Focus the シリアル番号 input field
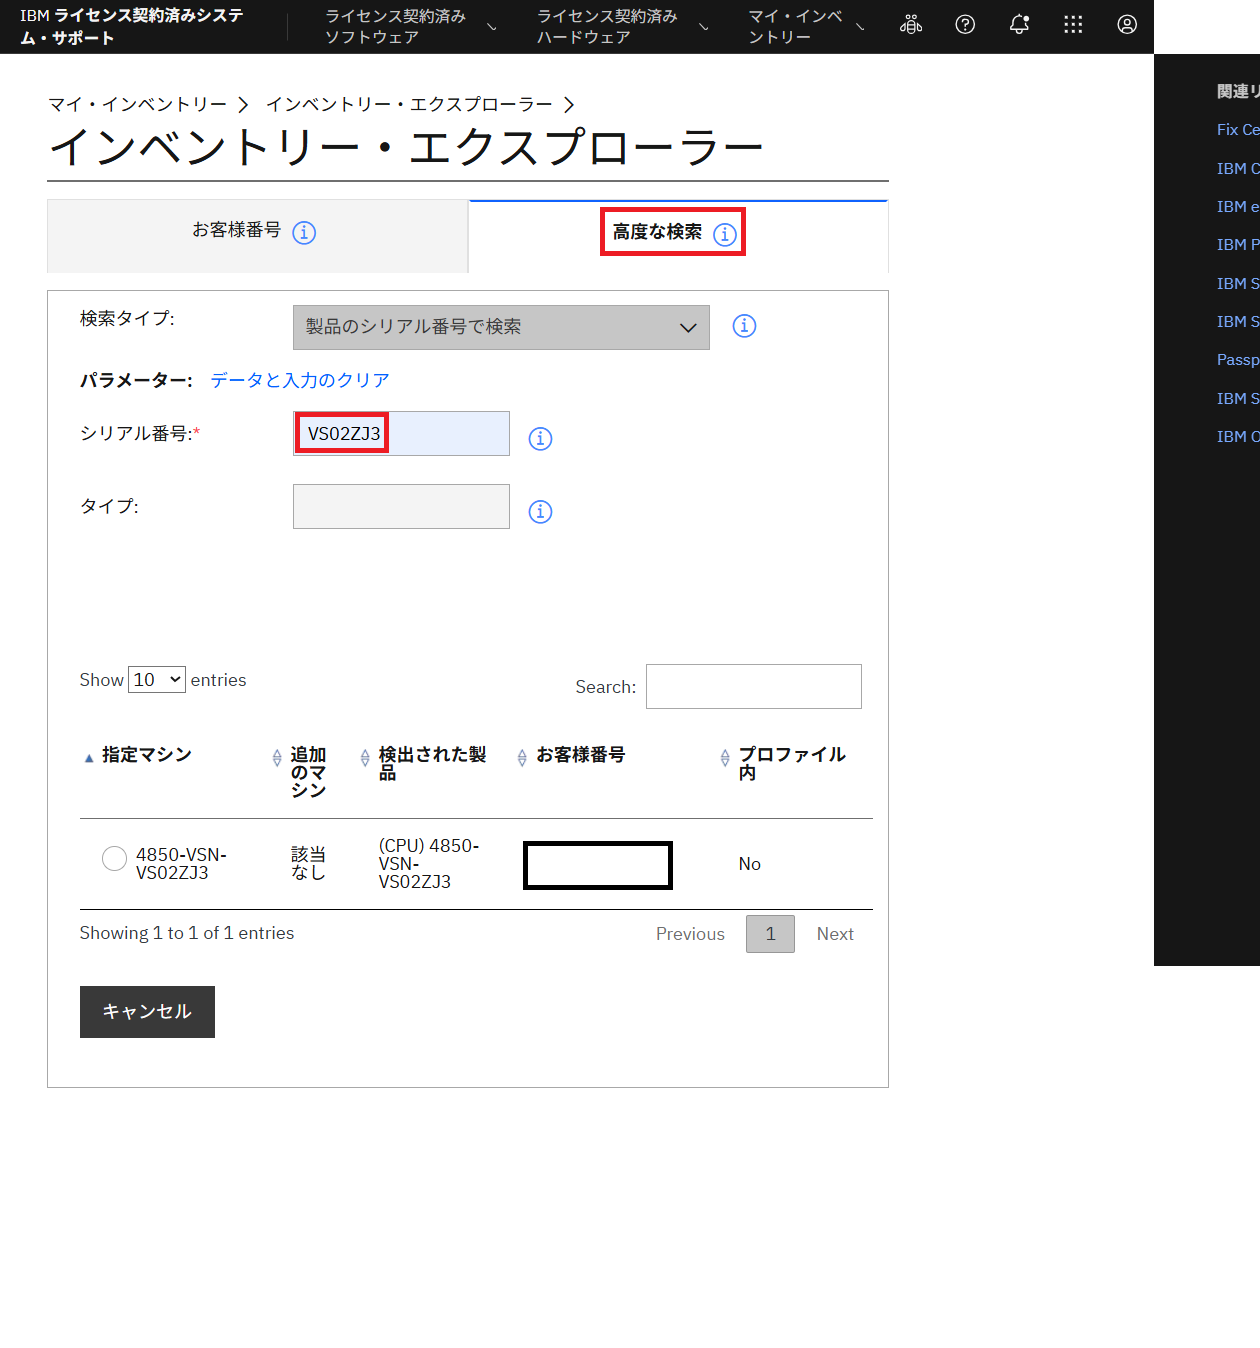Image resolution: width=1260 pixels, height=1348 pixels. pyautogui.click(x=401, y=434)
